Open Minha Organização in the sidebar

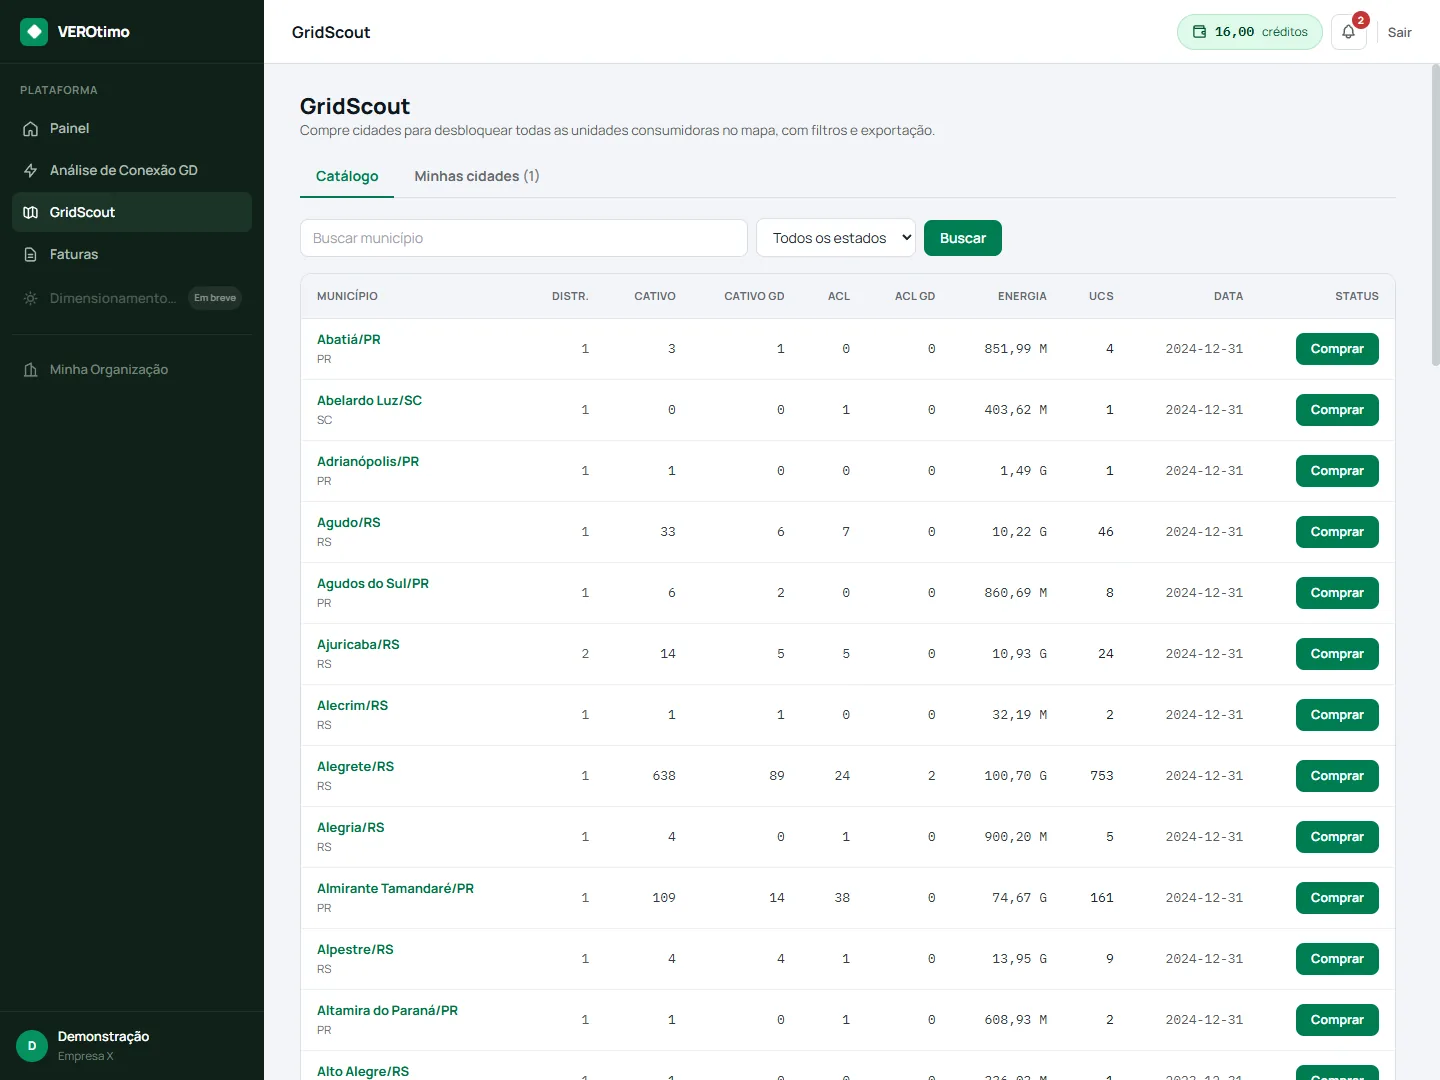click(x=132, y=369)
